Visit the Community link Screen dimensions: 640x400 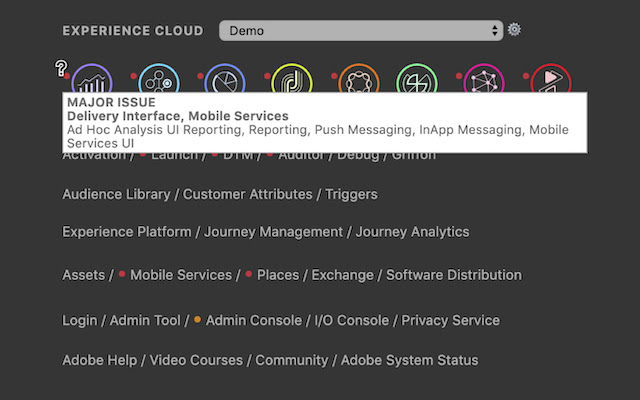291,360
